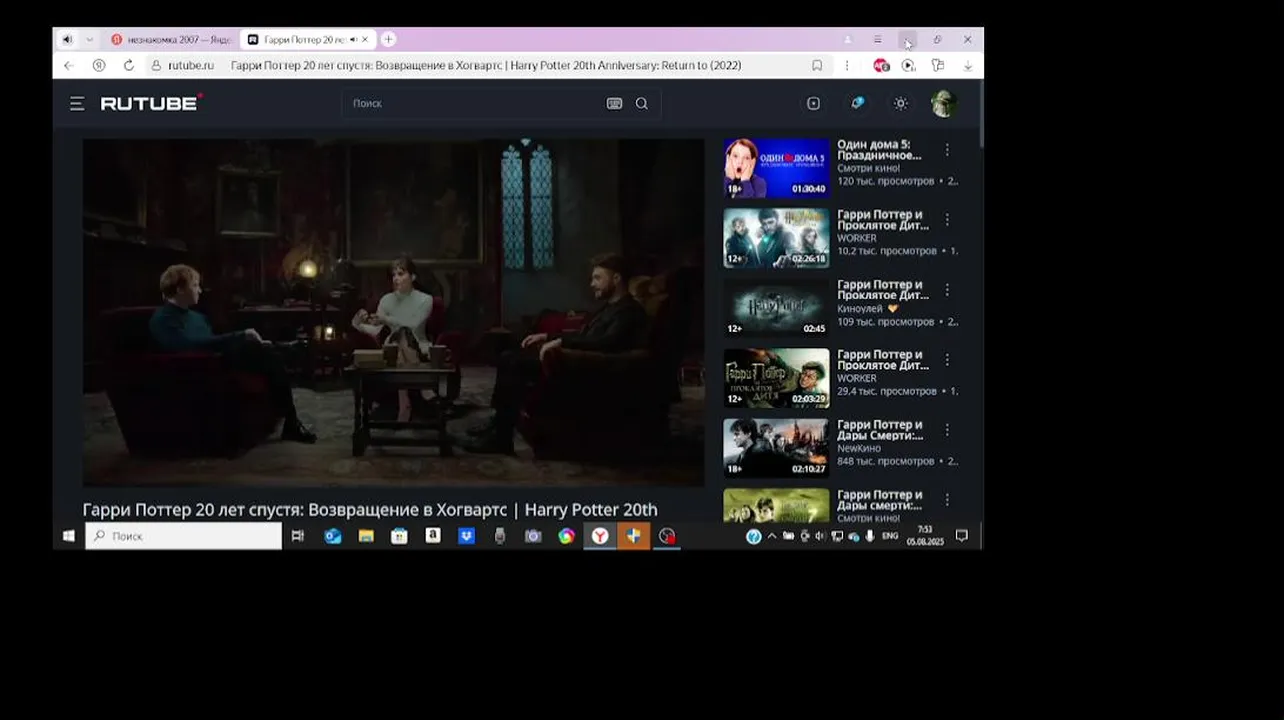This screenshot has width=1284, height=720.
Task: Click the channel name 'NewКино'
Action: pyautogui.click(x=859, y=449)
